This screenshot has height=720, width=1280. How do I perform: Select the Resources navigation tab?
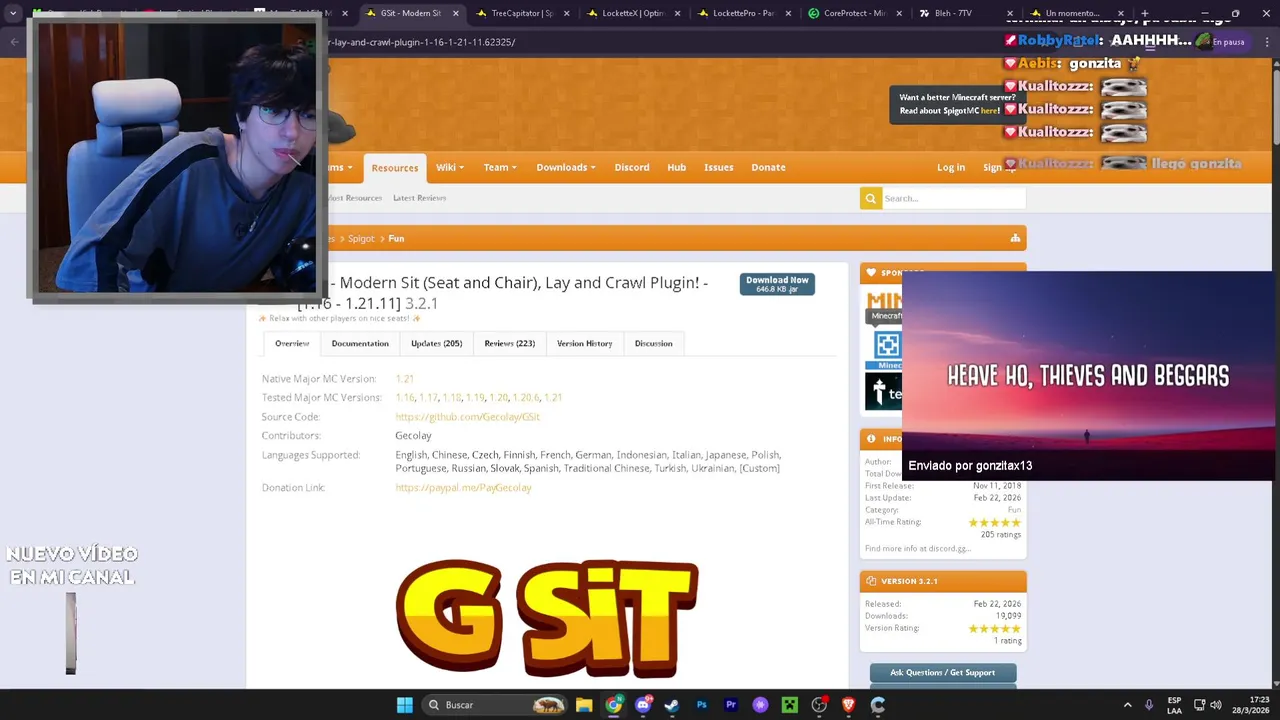point(395,168)
